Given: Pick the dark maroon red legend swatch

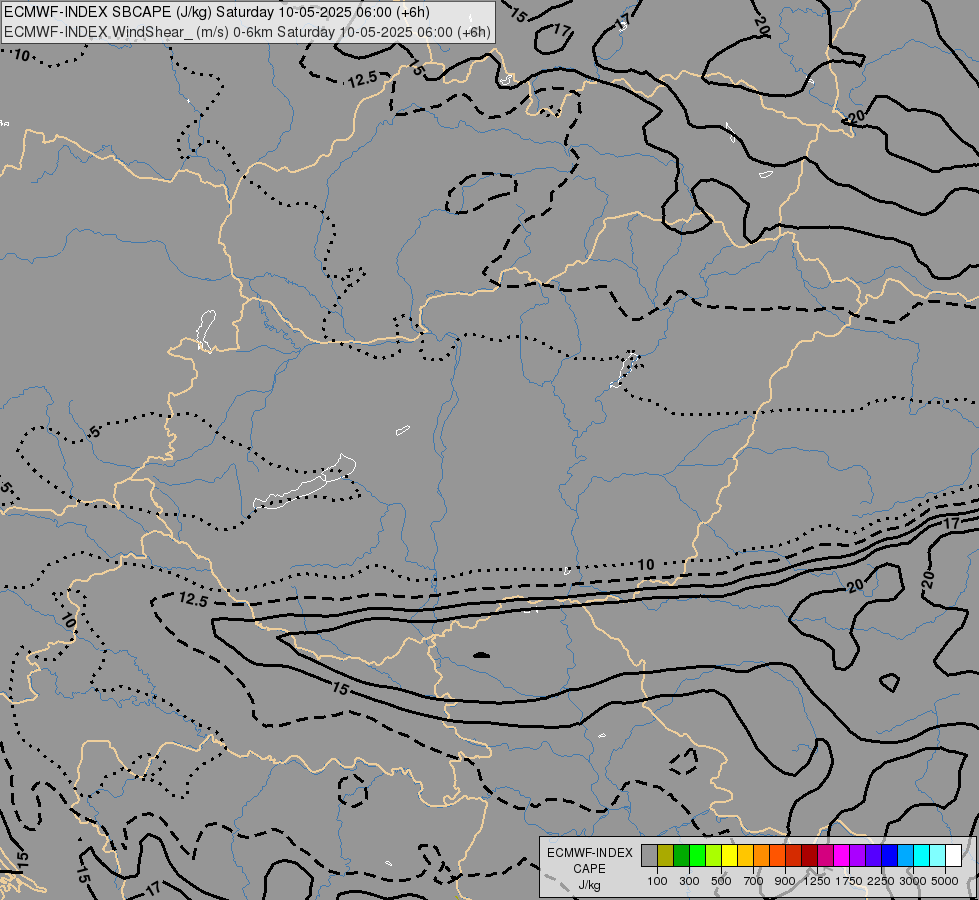Looking at the screenshot, I should click(810, 856).
